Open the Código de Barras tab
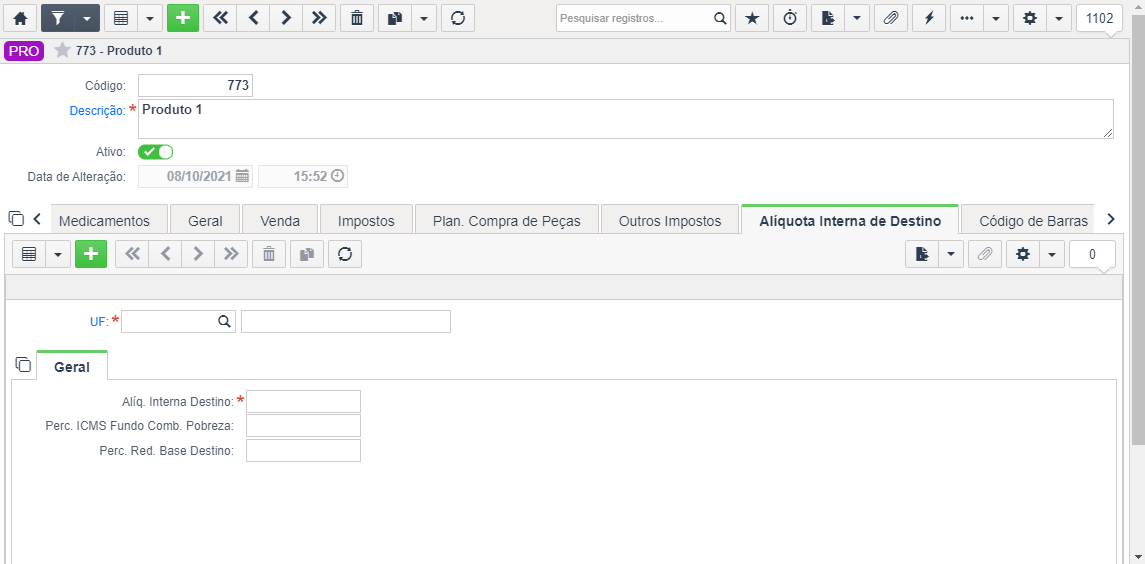This screenshot has width=1145, height=564. 1033,221
